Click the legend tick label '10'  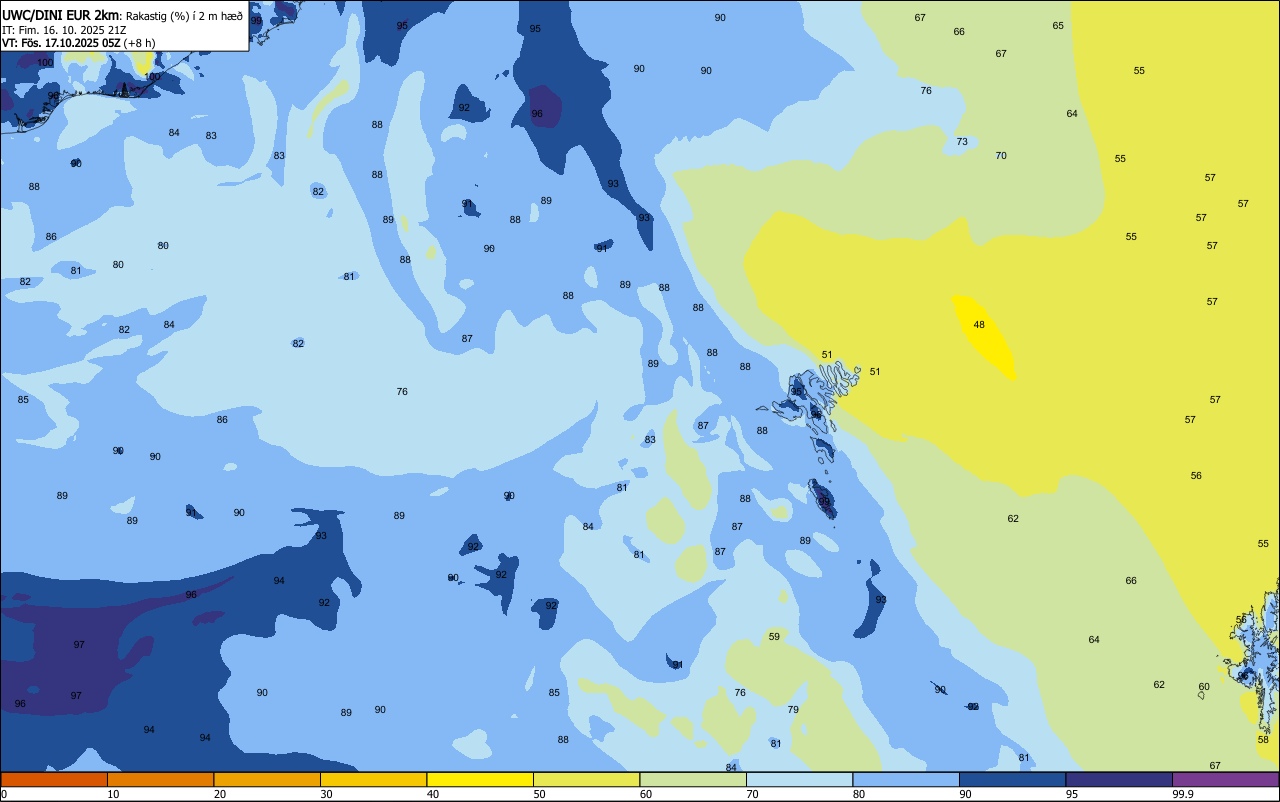(x=113, y=794)
